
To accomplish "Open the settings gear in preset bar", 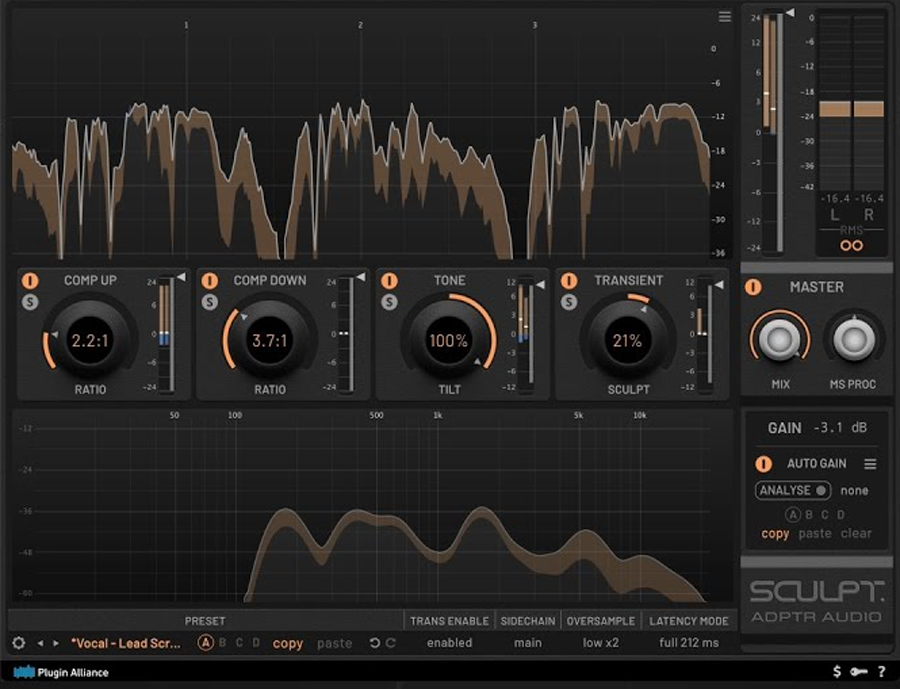I will point(18,642).
